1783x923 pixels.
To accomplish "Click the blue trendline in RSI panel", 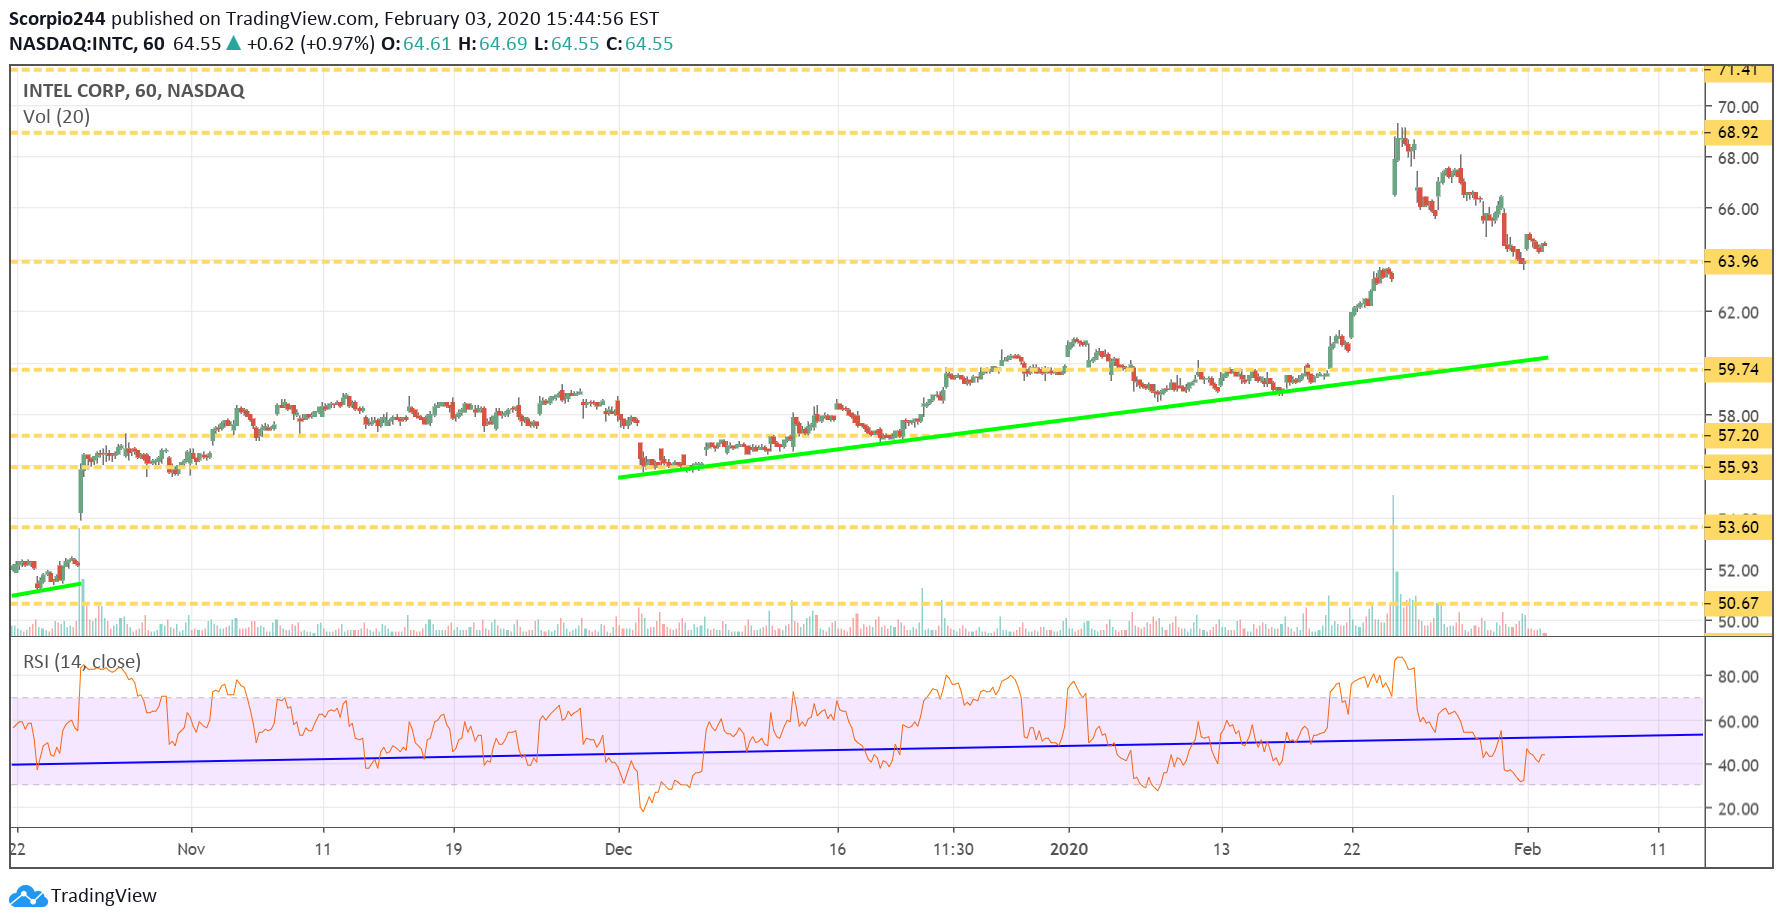I will click(857, 749).
